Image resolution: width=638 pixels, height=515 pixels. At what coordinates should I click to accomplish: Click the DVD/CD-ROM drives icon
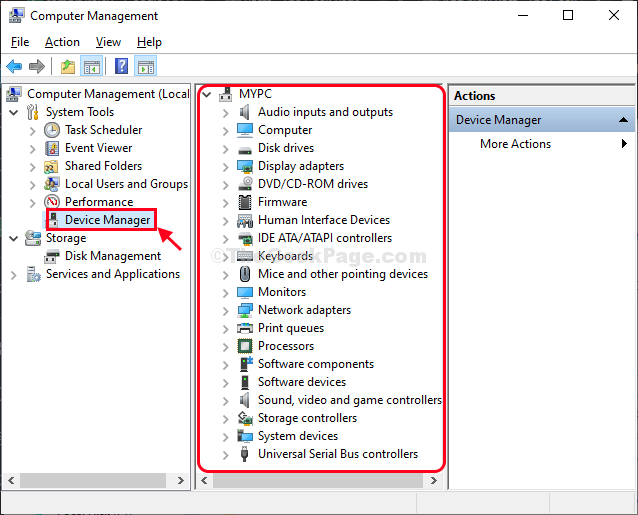(x=245, y=184)
